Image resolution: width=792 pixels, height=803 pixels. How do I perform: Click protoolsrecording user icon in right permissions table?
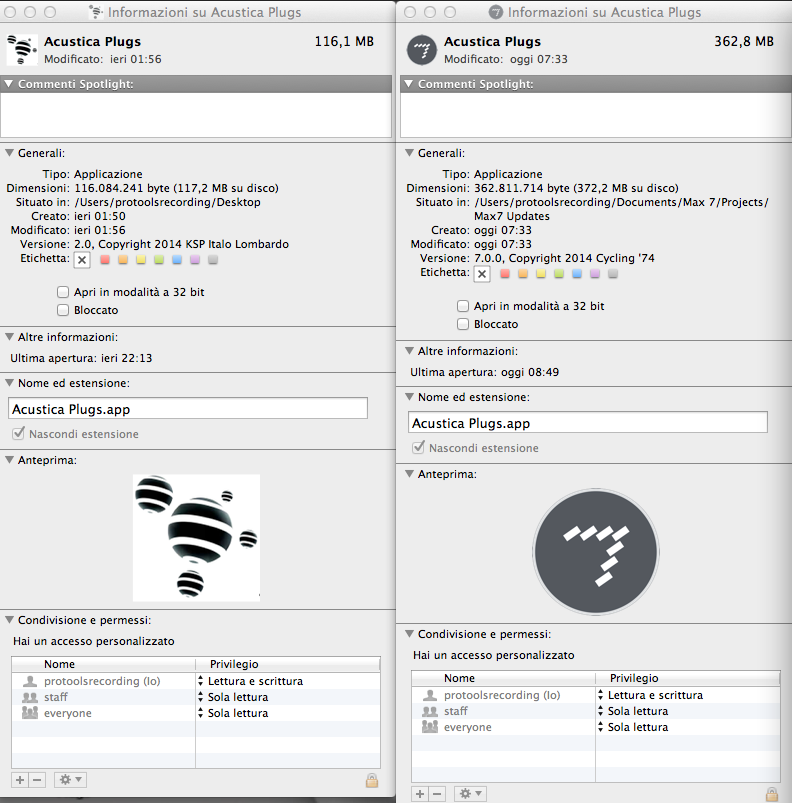(430, 695)
